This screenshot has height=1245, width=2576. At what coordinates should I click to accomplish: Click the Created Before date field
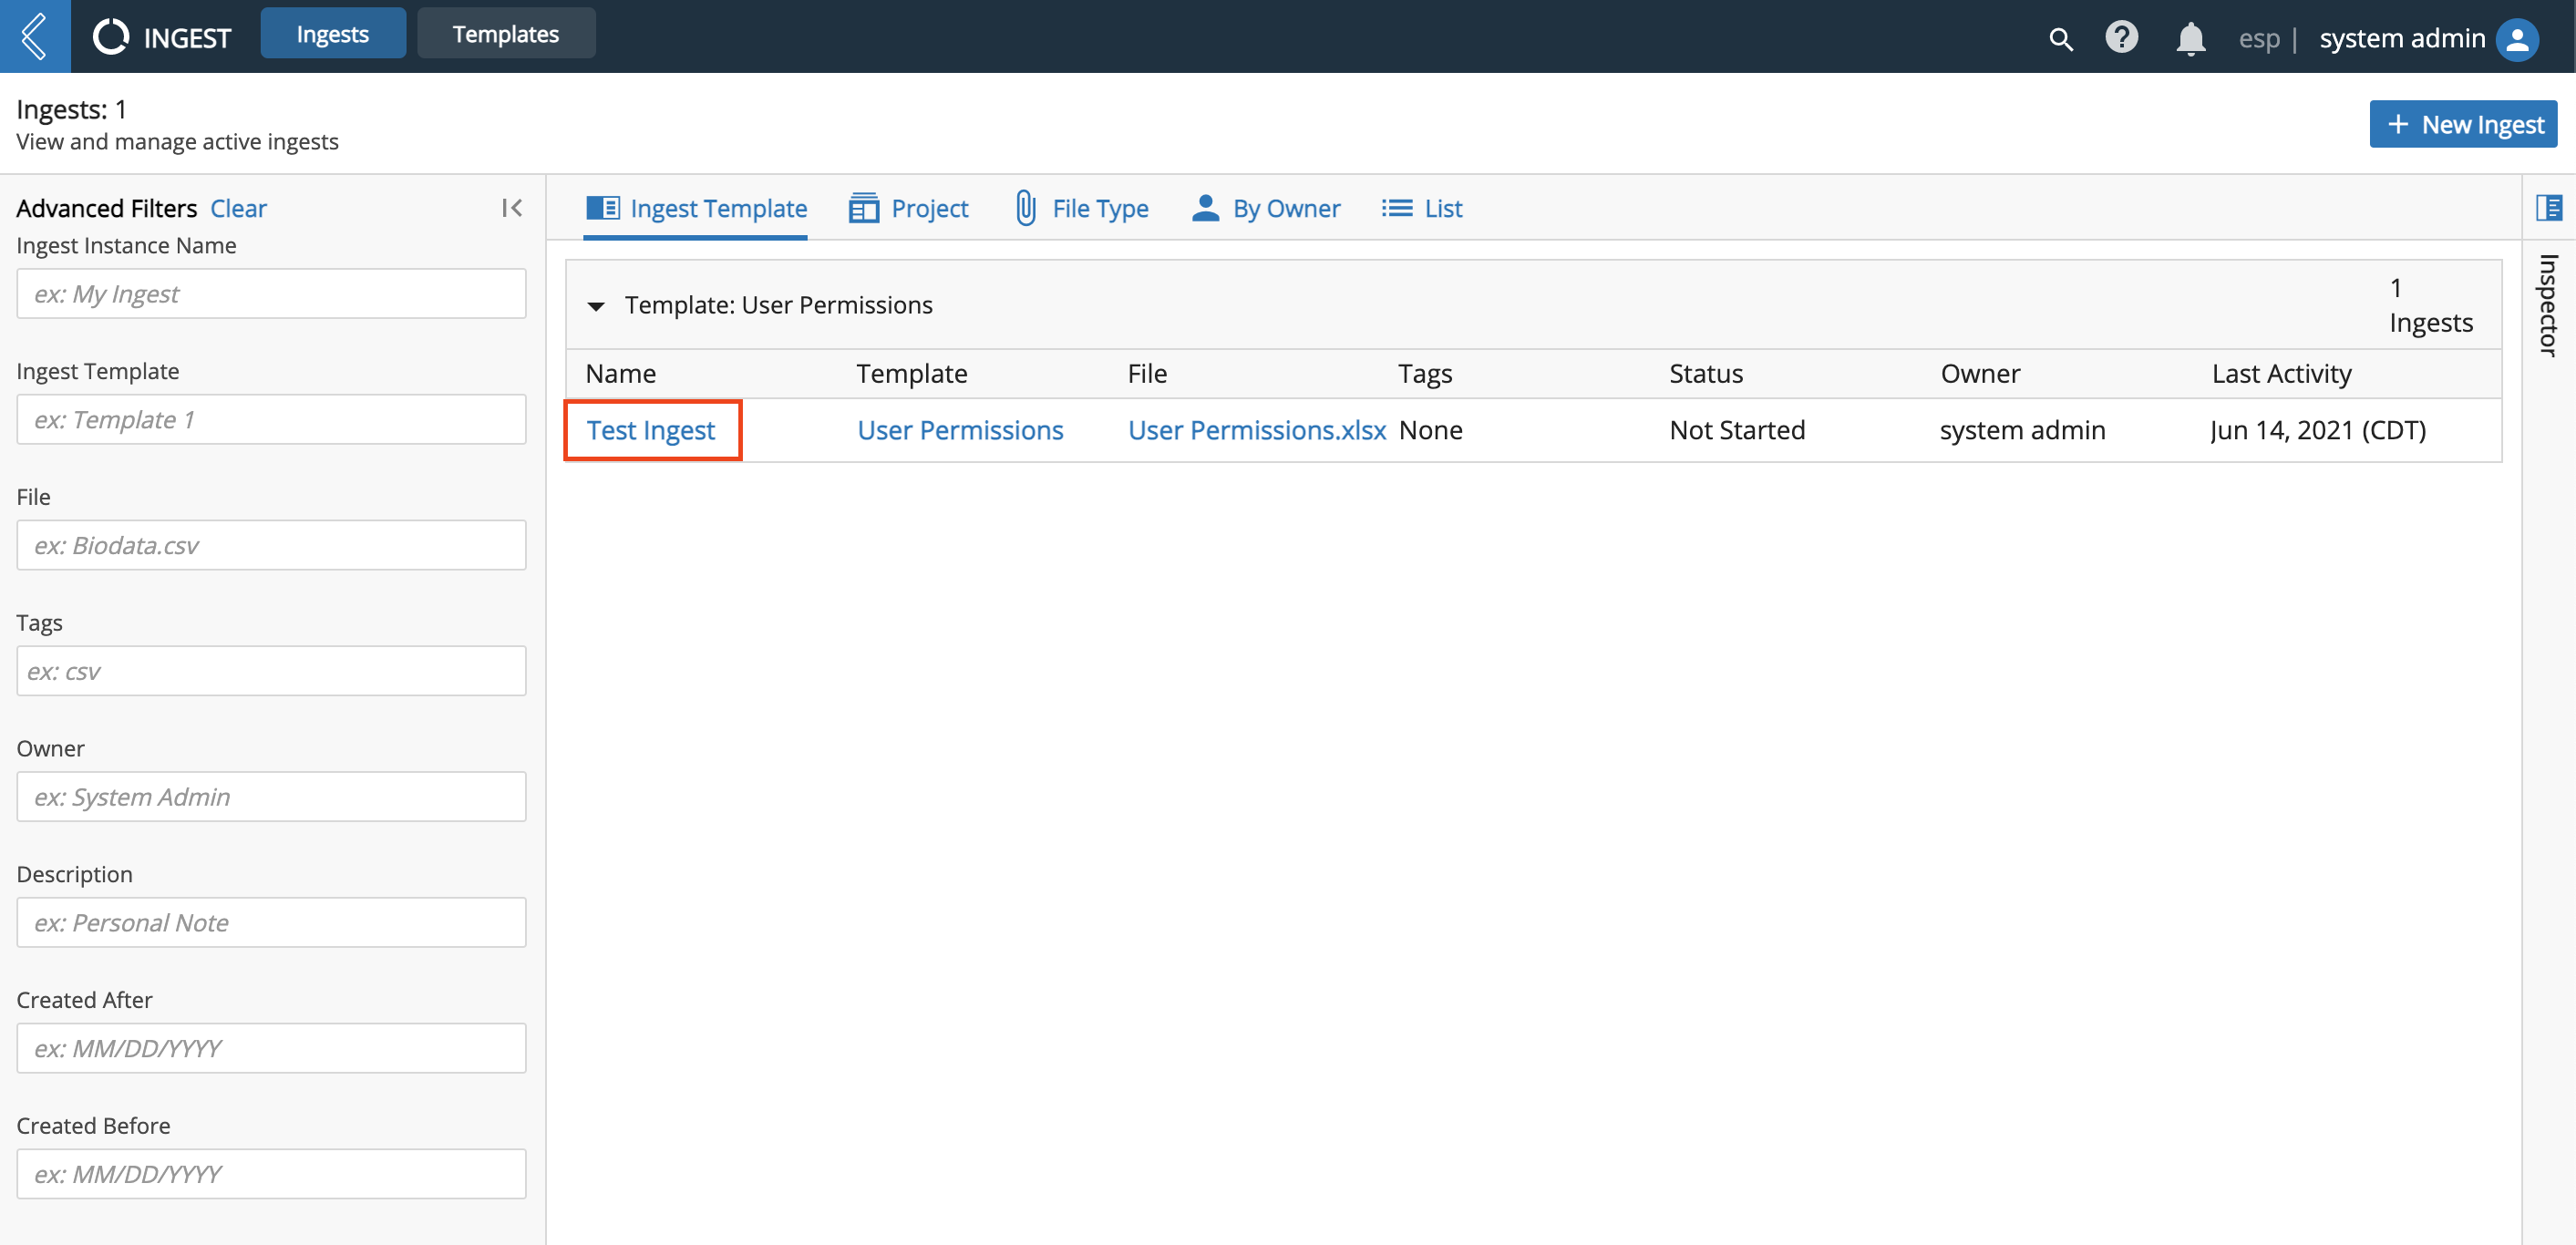271,1174
